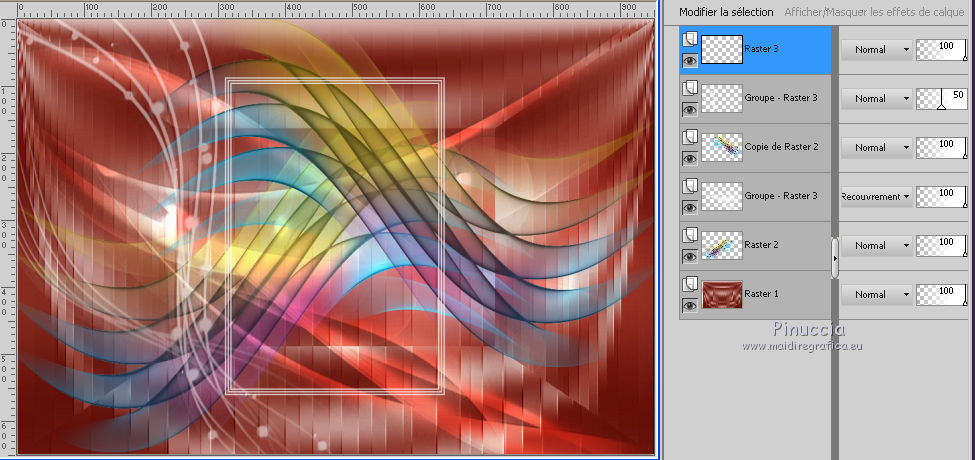Toggle visibility of the Raster 1 layer

690,305
